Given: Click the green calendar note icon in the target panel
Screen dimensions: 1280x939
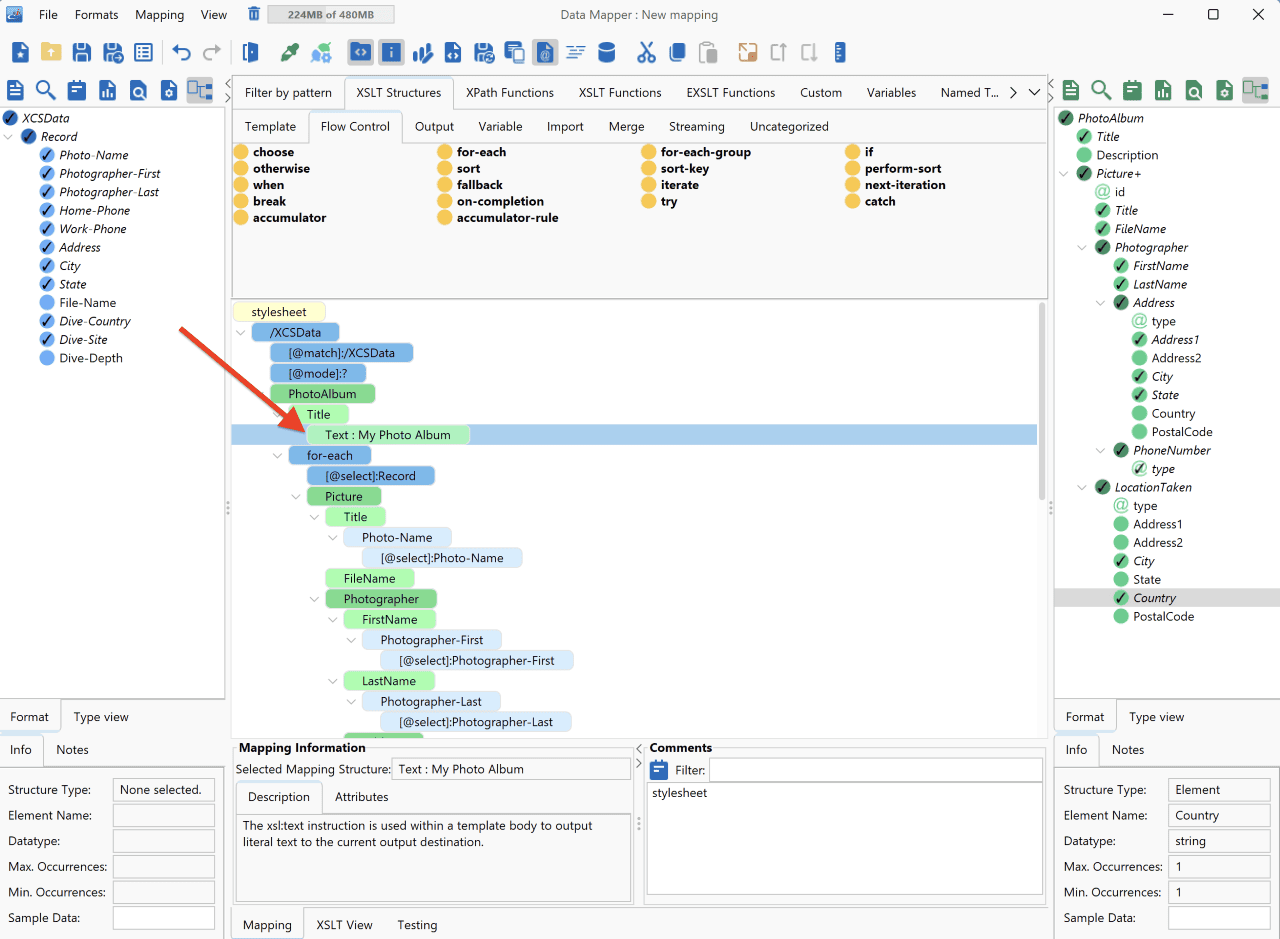Looking at the screenshot, I should (1132, 90).
